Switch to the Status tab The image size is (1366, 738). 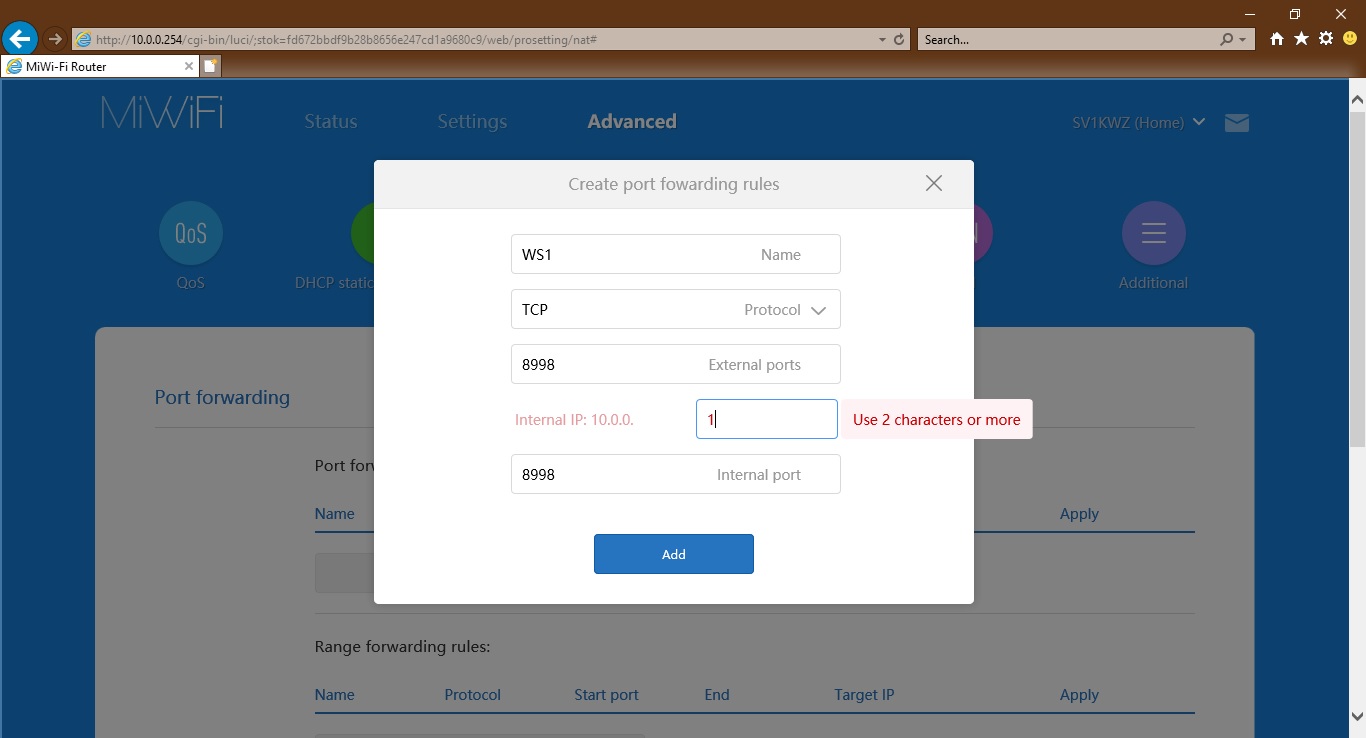331,122
